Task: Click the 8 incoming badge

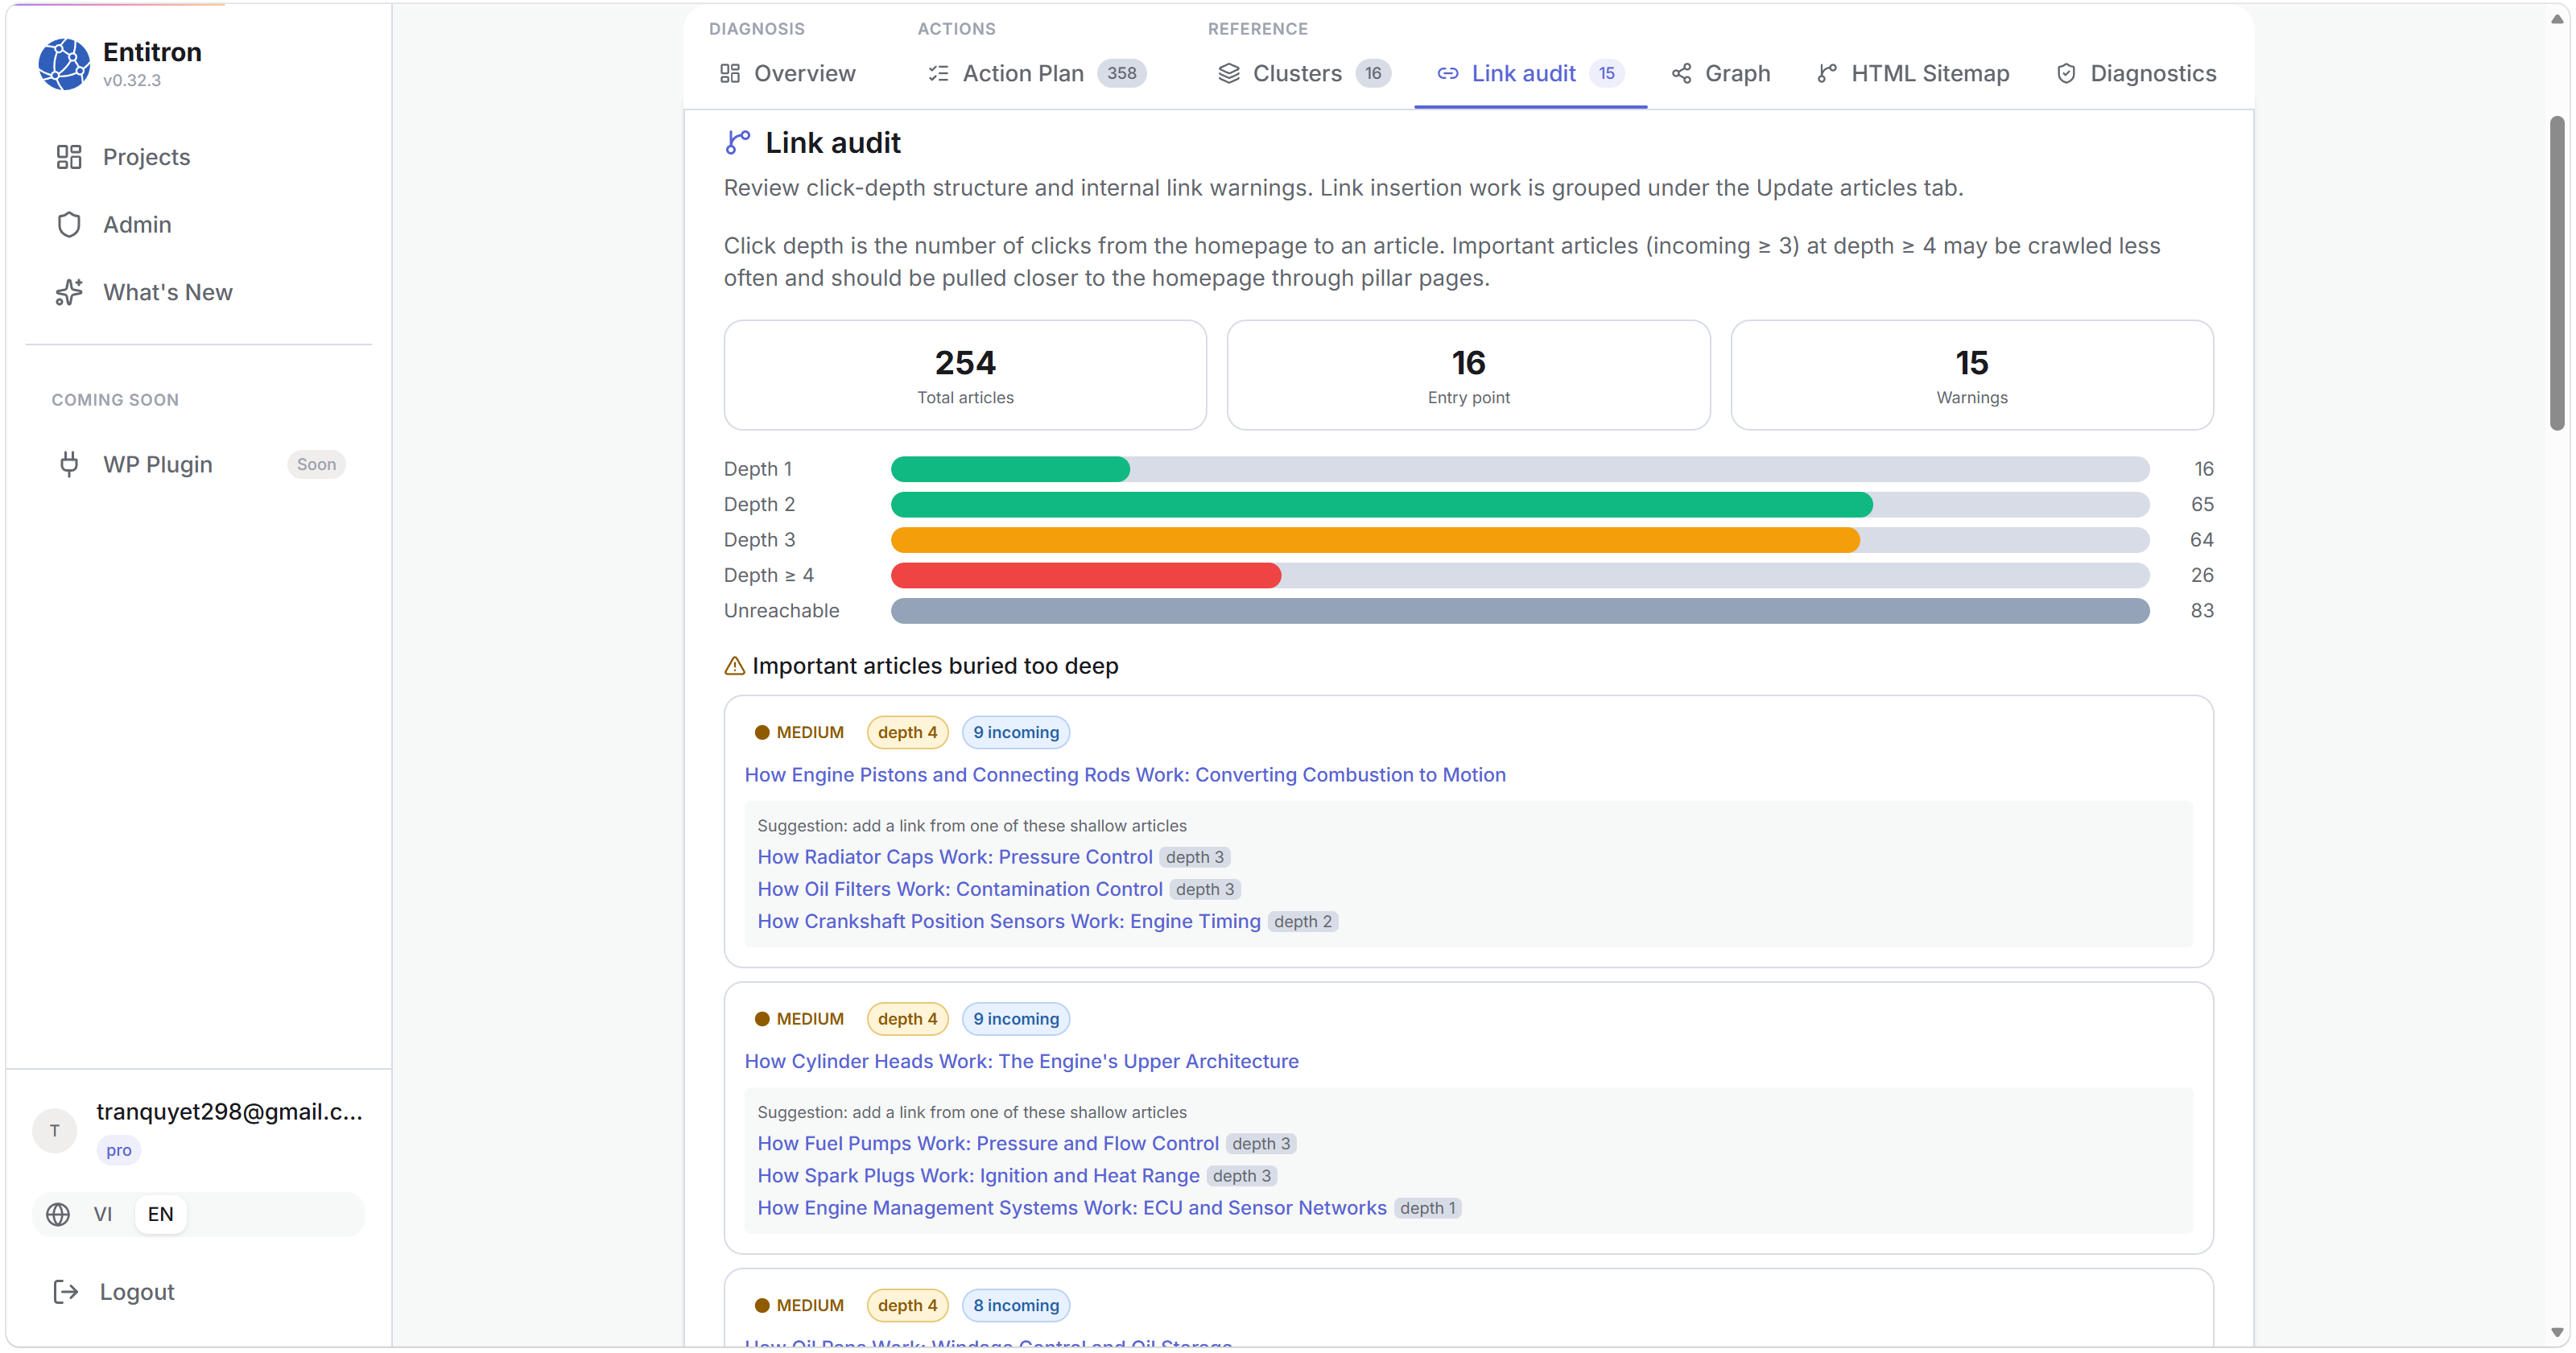Action: pyautogui.click(x=1016, y=1305)
